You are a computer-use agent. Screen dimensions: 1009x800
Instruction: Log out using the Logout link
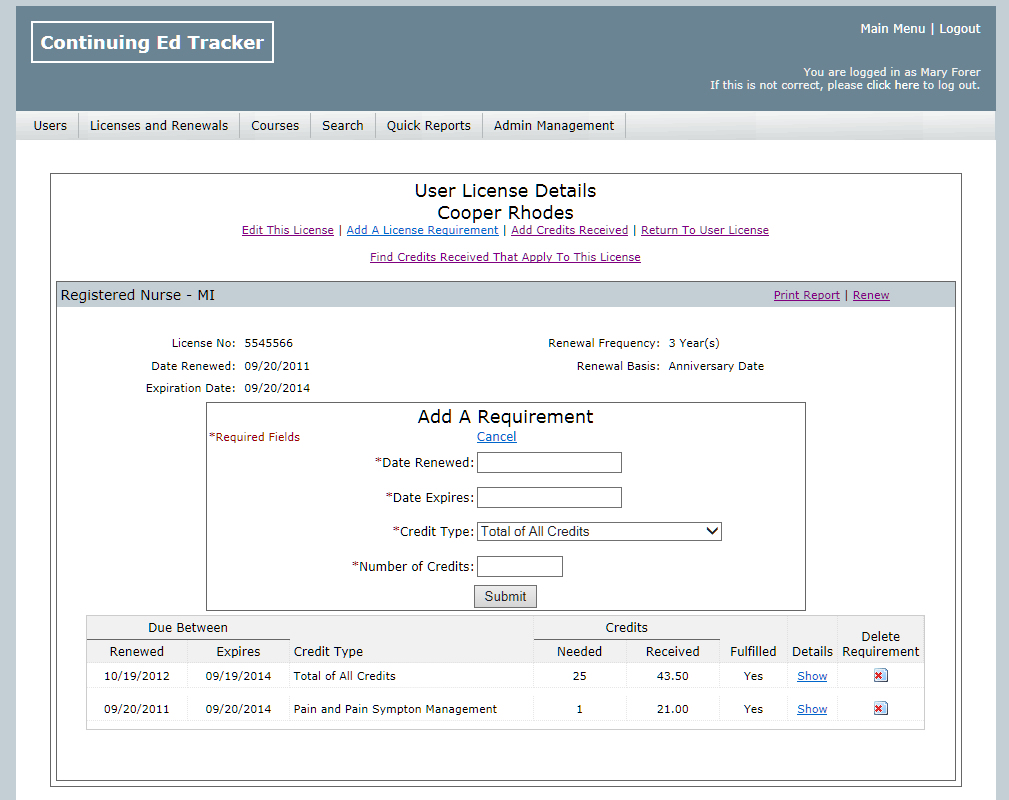[x=959, y=29]
